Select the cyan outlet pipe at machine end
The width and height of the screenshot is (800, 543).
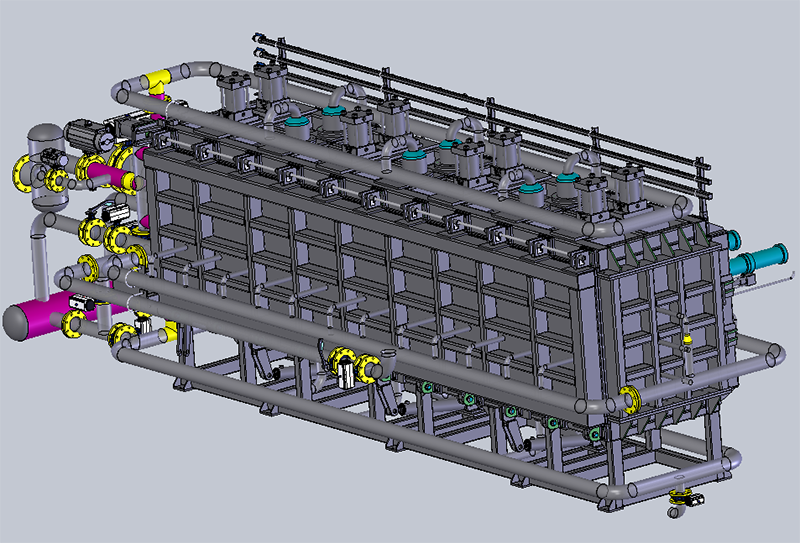point(758,259)
